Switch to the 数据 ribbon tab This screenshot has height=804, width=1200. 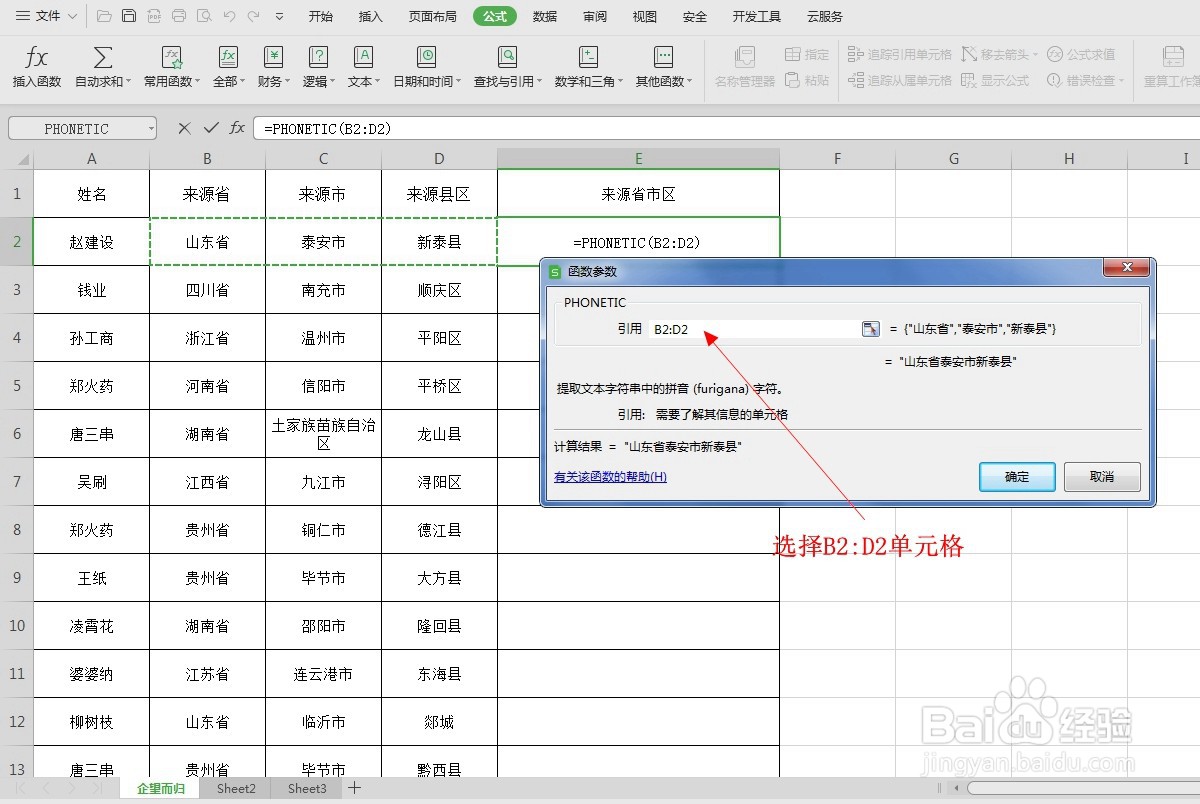pyautogui.click(x=545, y=16)
